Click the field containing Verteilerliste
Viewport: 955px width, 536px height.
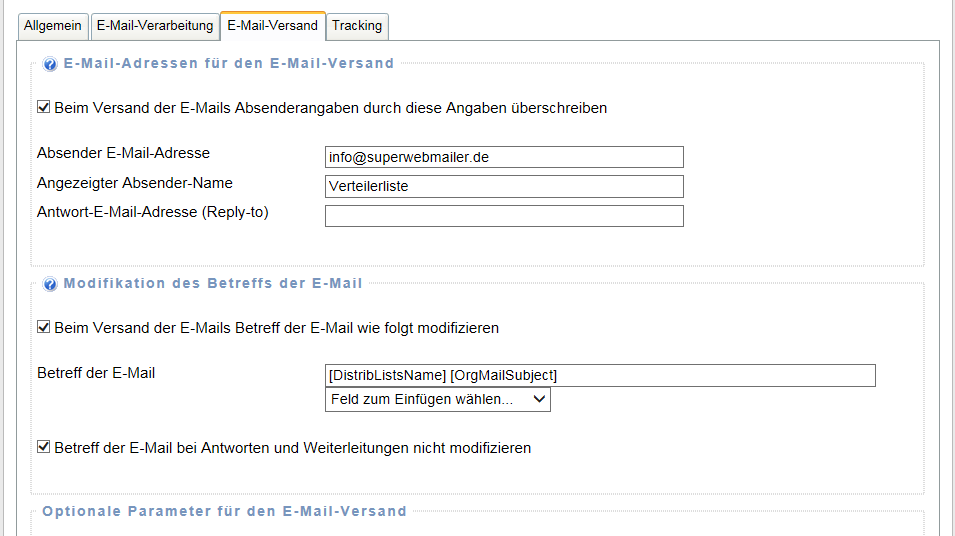pyautogui.click(x=504, y=186)
